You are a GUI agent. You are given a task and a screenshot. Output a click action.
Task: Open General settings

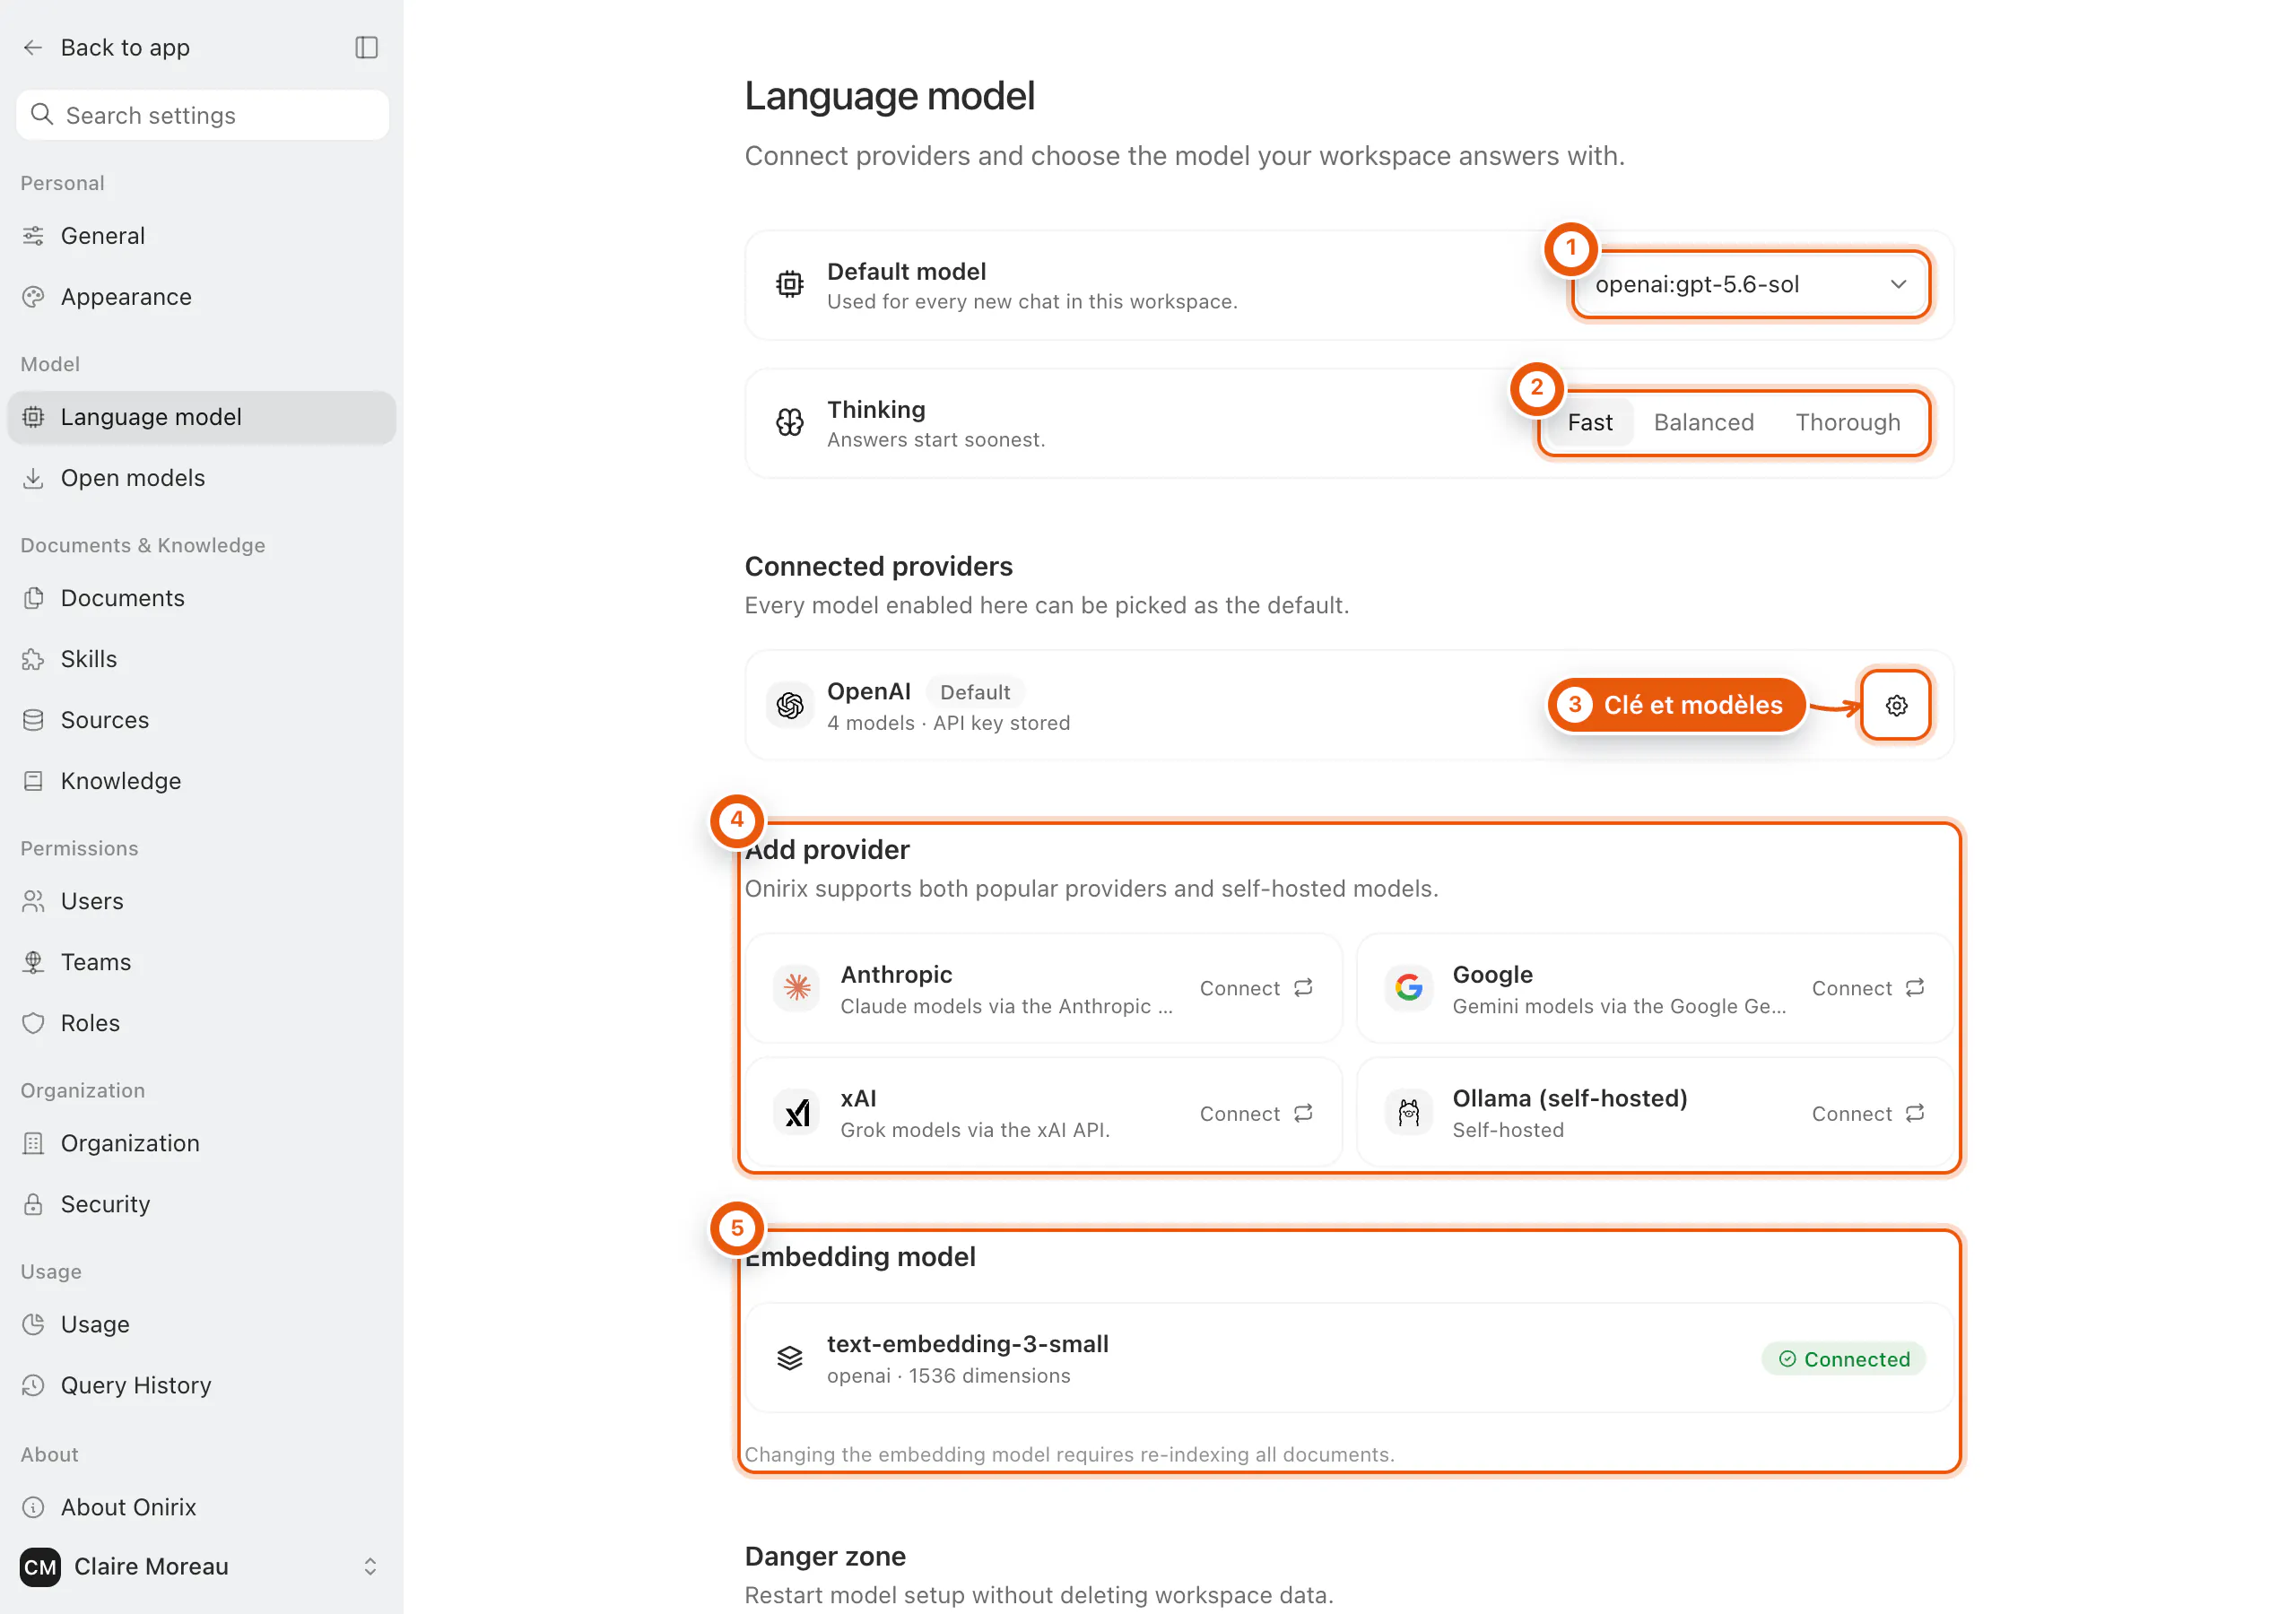click(202, 236)
